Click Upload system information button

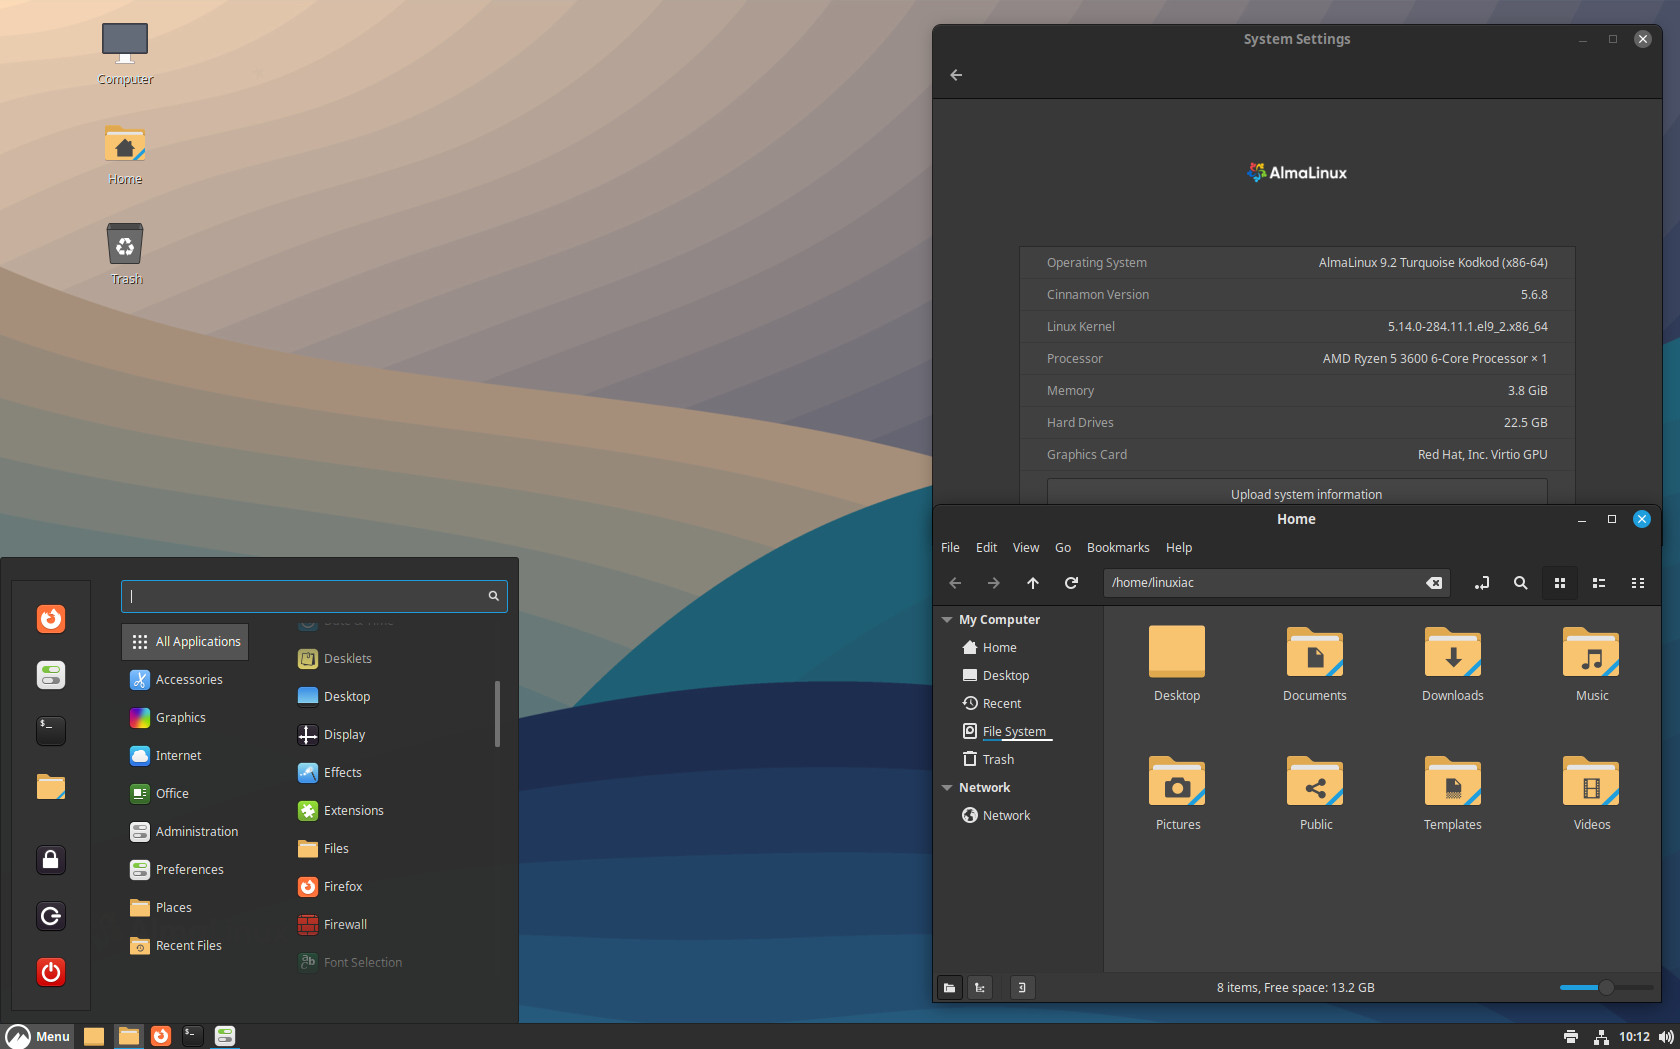tap(1297, 492)
